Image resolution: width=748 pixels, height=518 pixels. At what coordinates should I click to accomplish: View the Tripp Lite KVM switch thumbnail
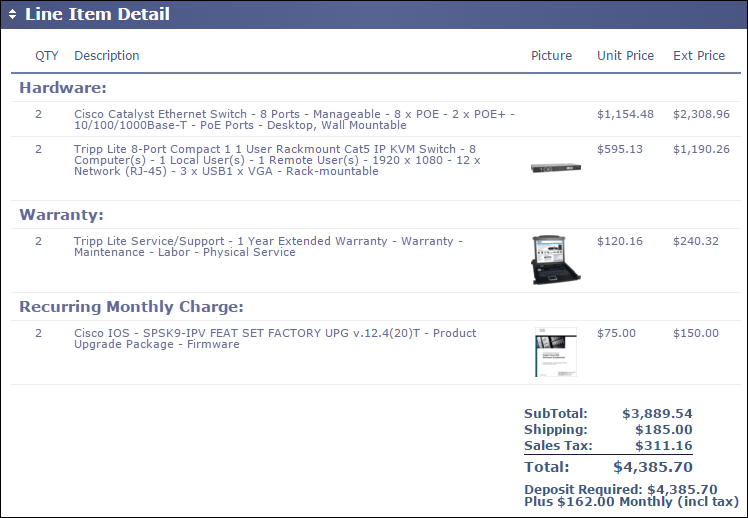(556, 168)
